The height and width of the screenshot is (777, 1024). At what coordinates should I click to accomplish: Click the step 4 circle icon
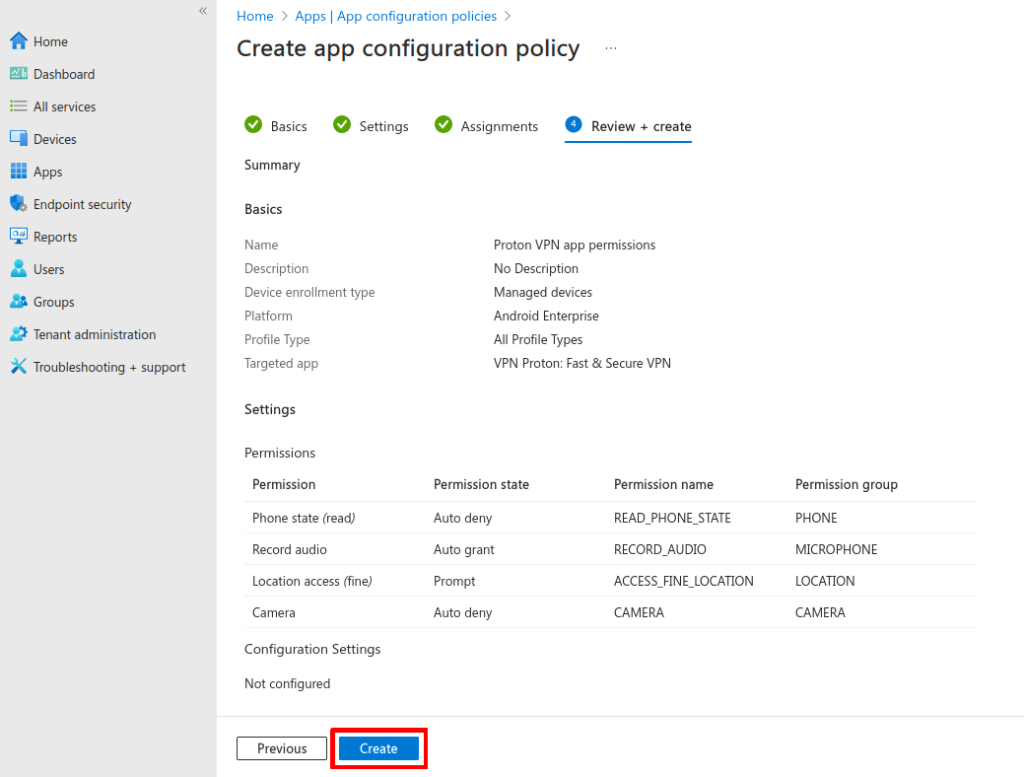[573, 124]
